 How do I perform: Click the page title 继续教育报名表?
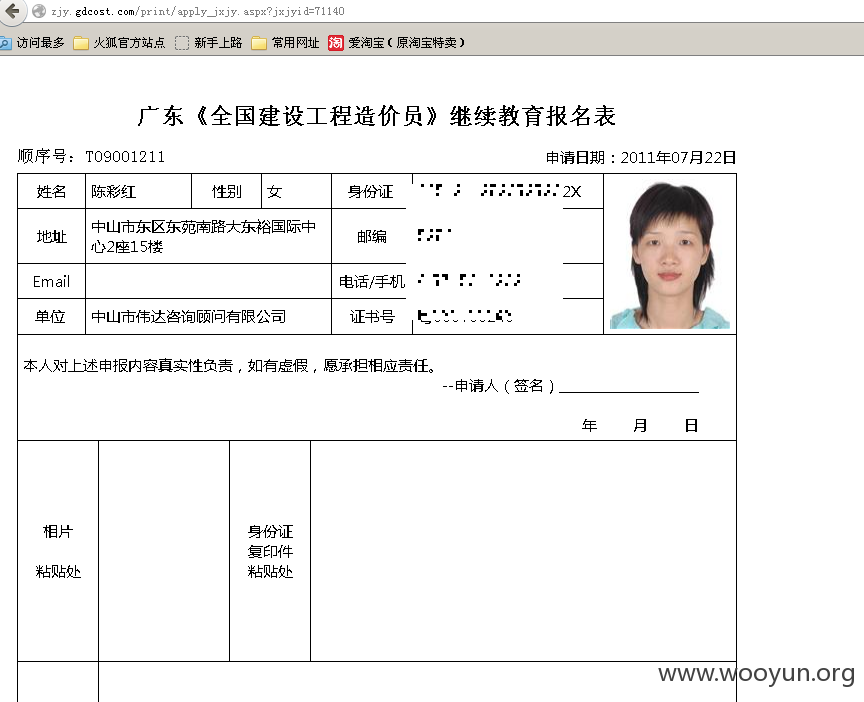coord(532,116)
